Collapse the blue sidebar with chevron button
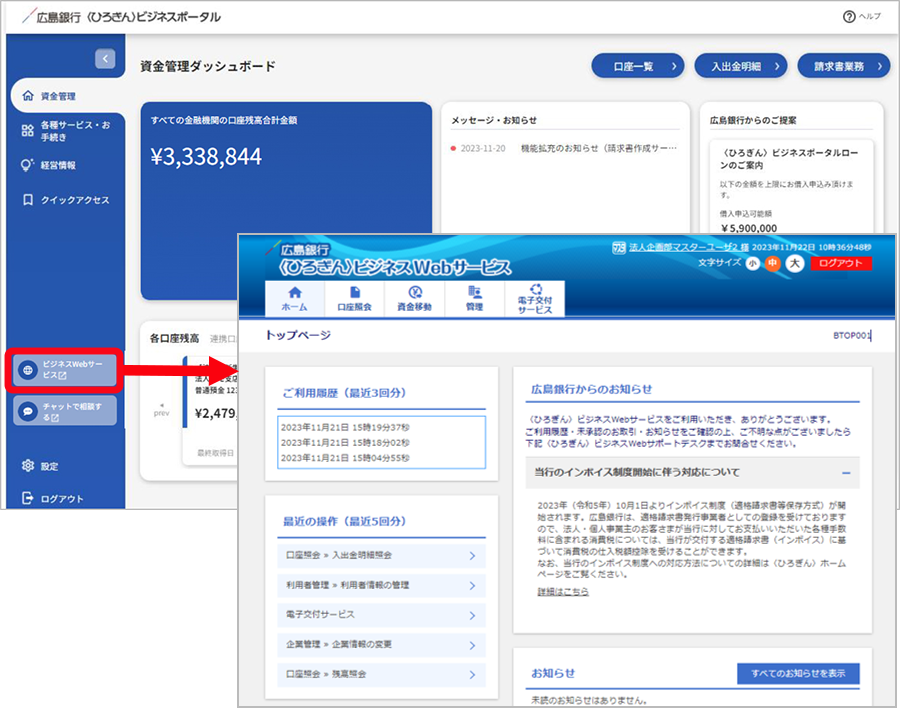Image resolution: width=900 pixels, height=708 pixels. [105, 59]
